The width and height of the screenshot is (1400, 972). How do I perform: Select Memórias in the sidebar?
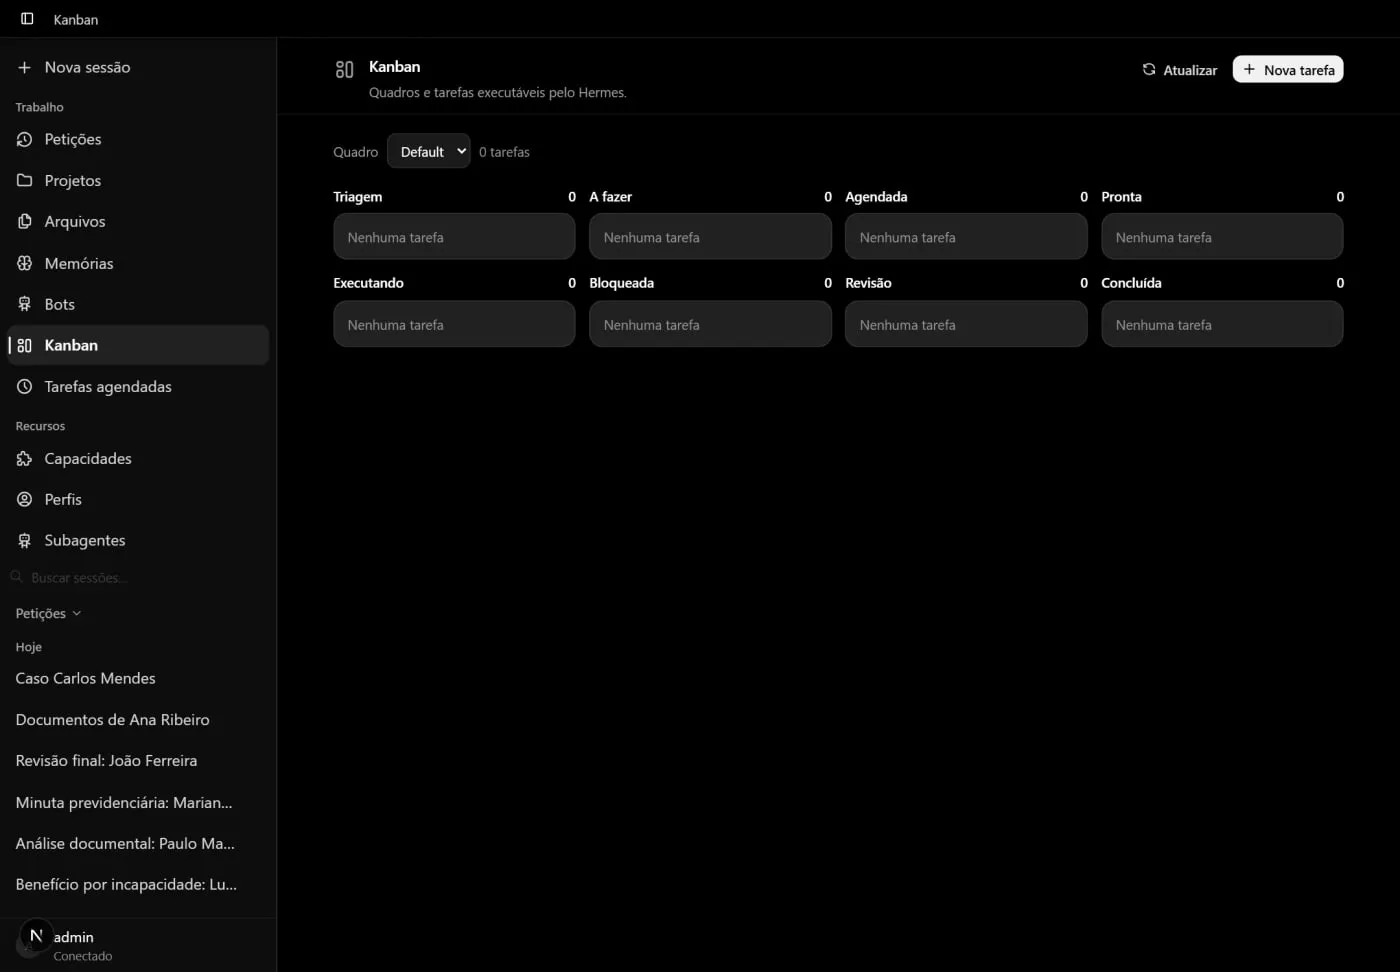pos(138,263)
